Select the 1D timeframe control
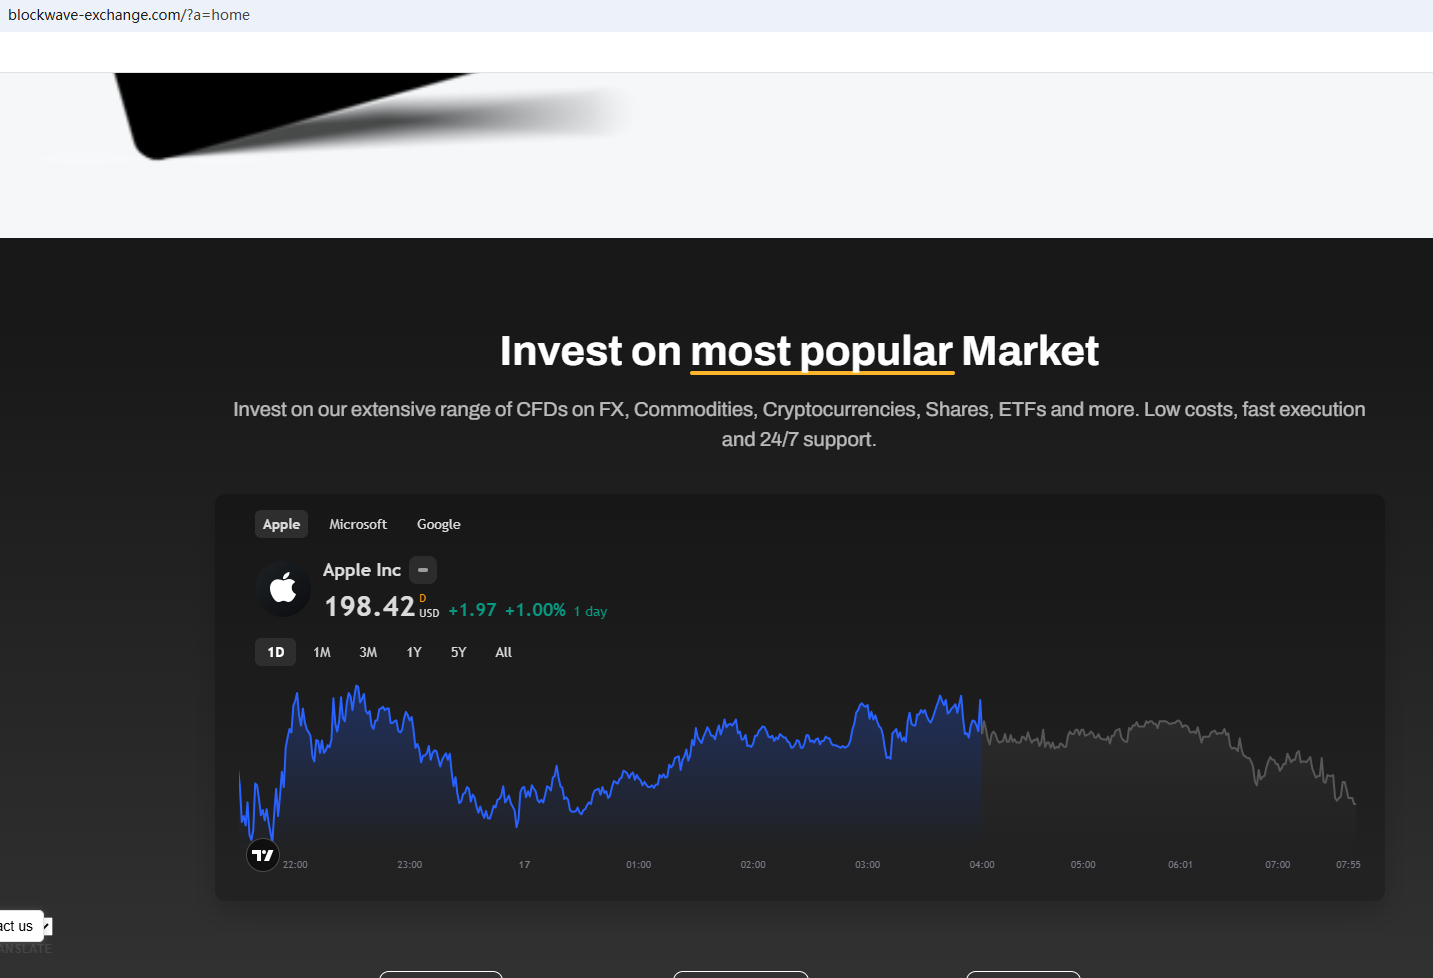 pyautogui.click(x=275, y=651)
